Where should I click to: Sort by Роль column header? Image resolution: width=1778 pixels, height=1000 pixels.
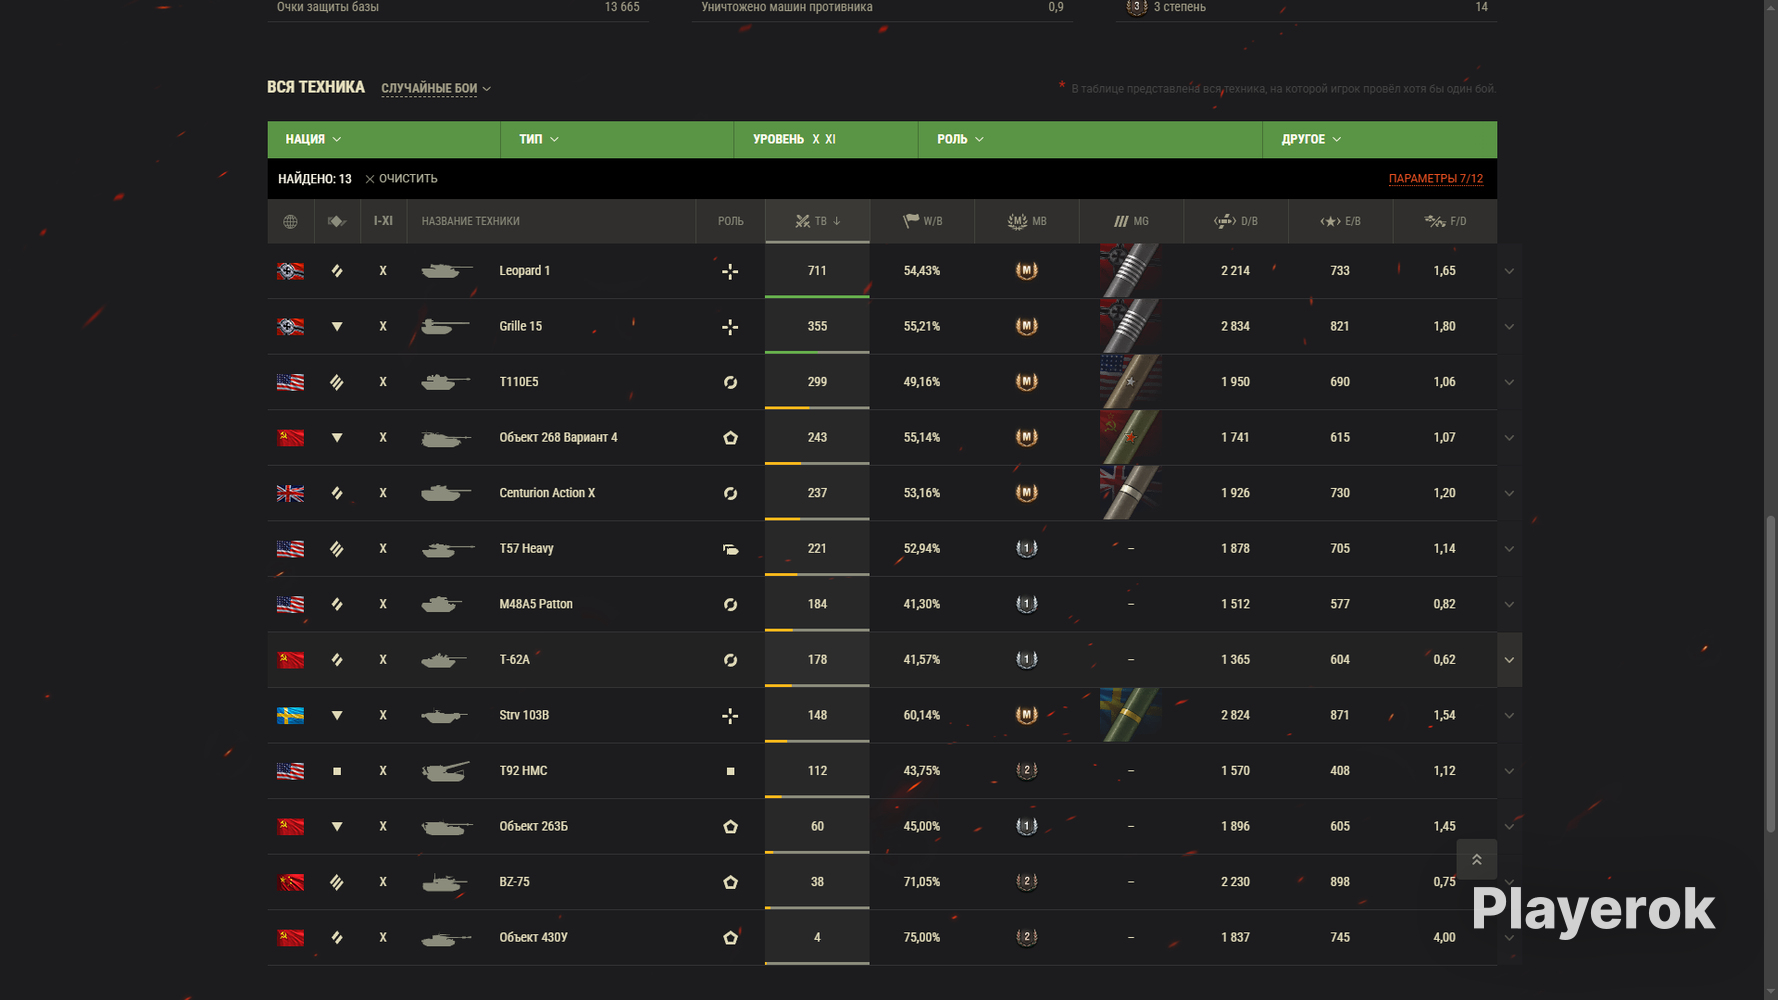pyautogui.click(x=730, y=222)
